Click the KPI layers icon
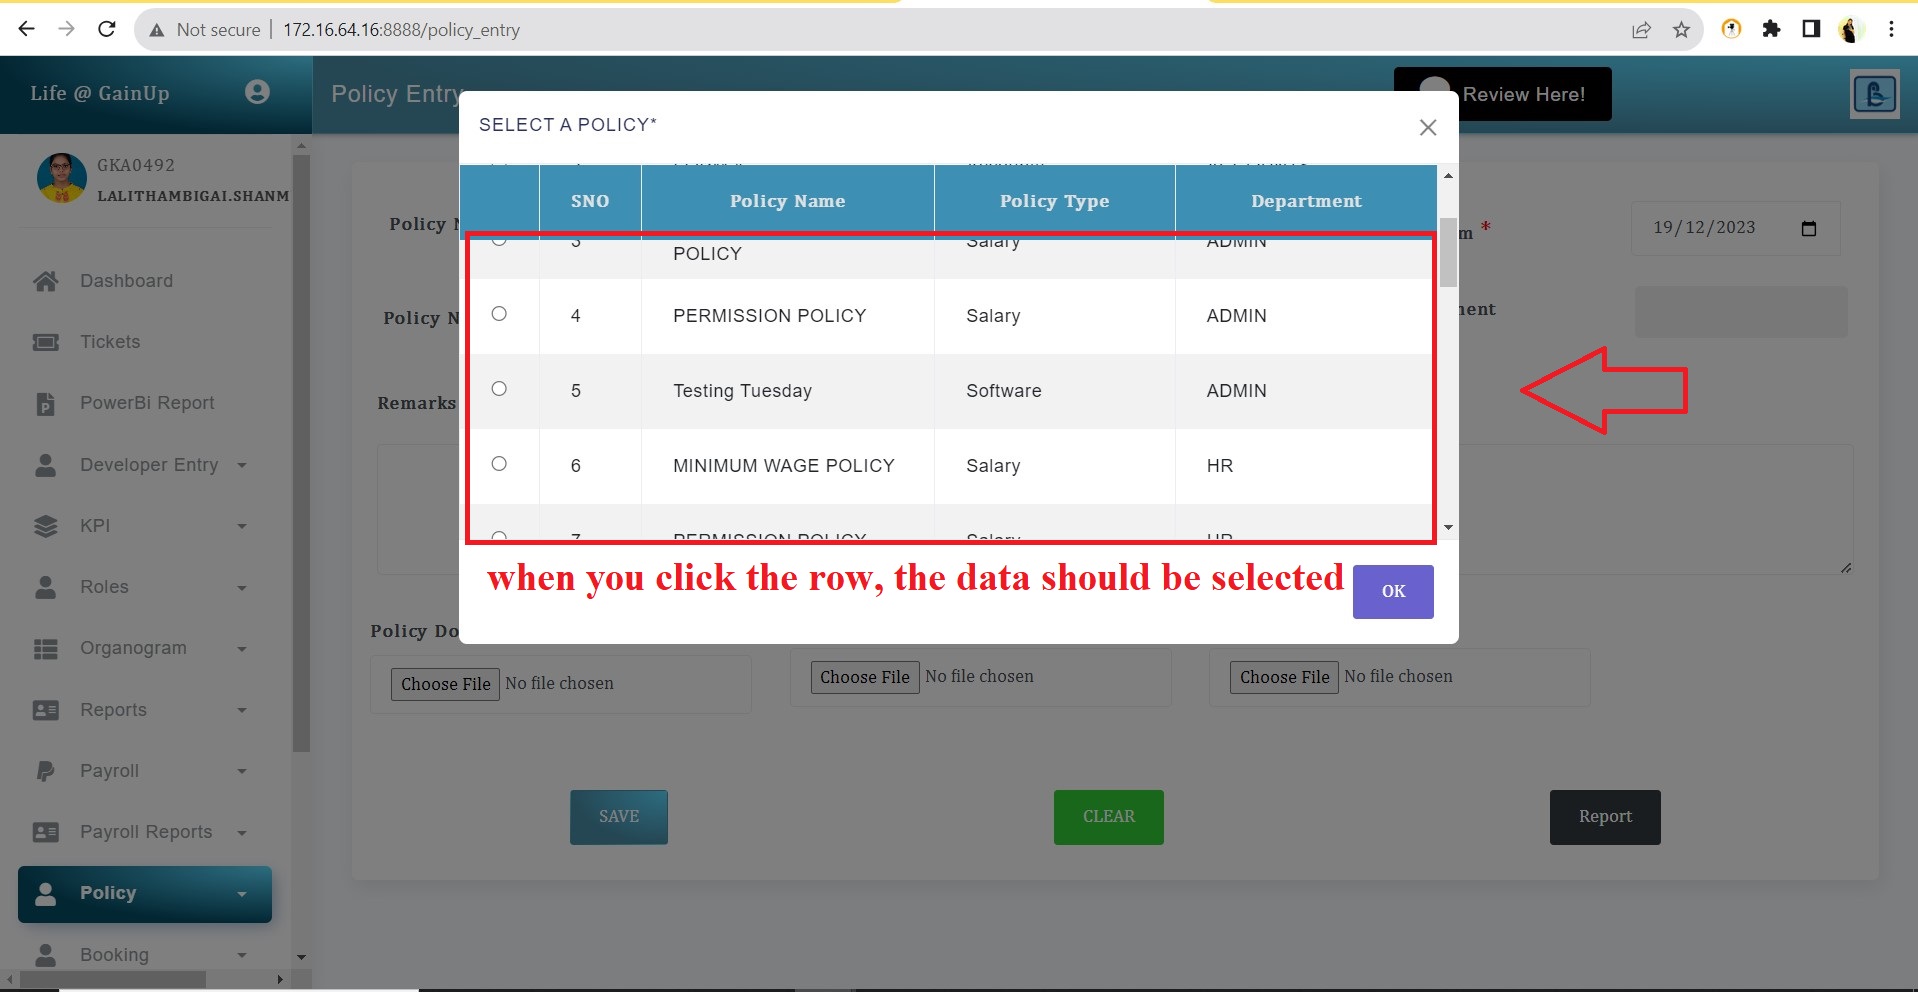1918x992 pixels. (x=46, y=526)
